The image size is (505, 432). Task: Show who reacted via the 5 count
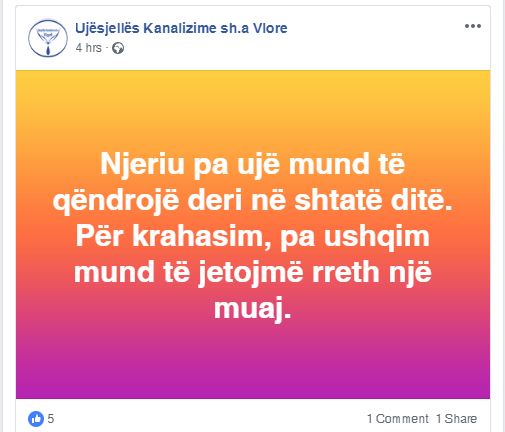[50, 419]
